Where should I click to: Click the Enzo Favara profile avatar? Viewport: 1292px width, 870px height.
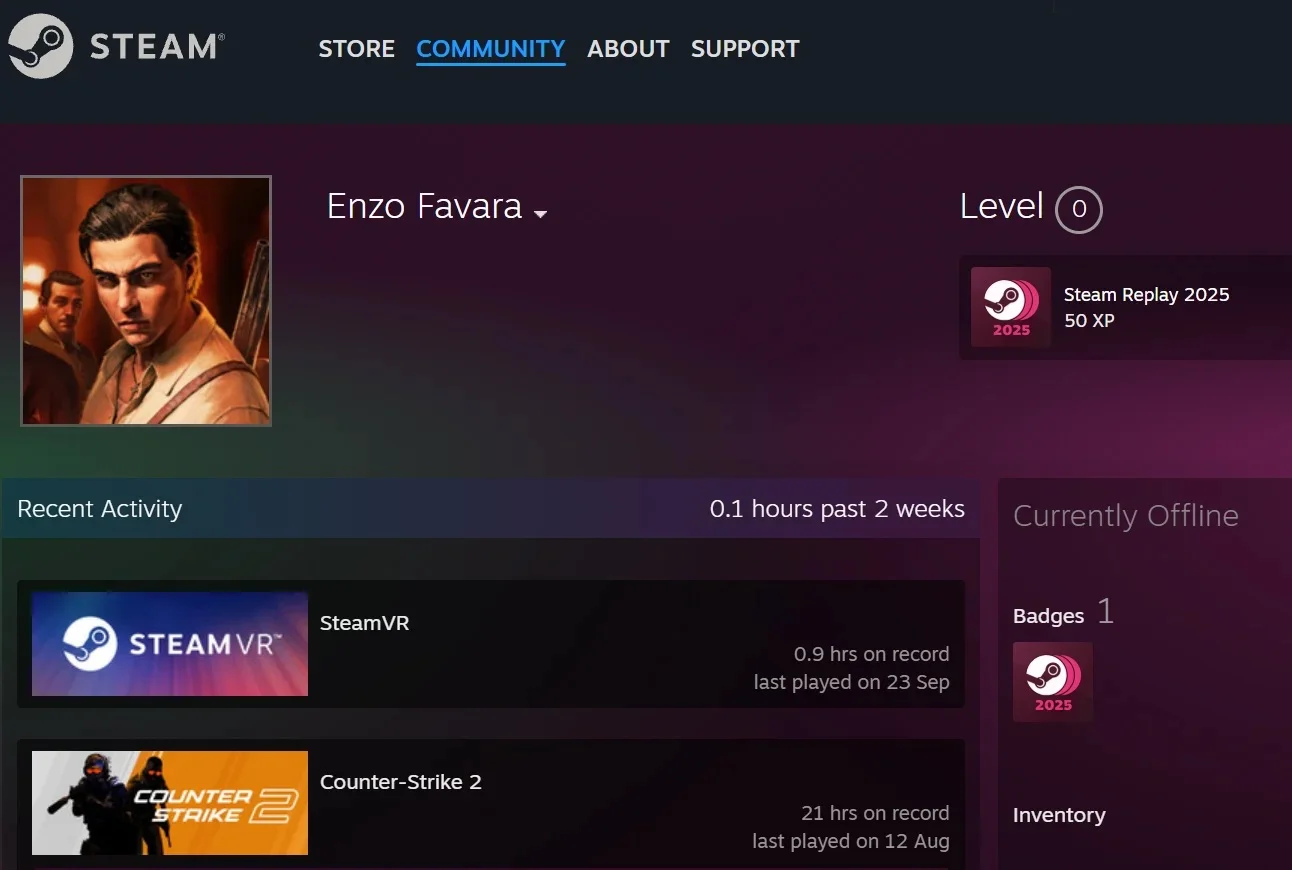(x=146, y=301)
